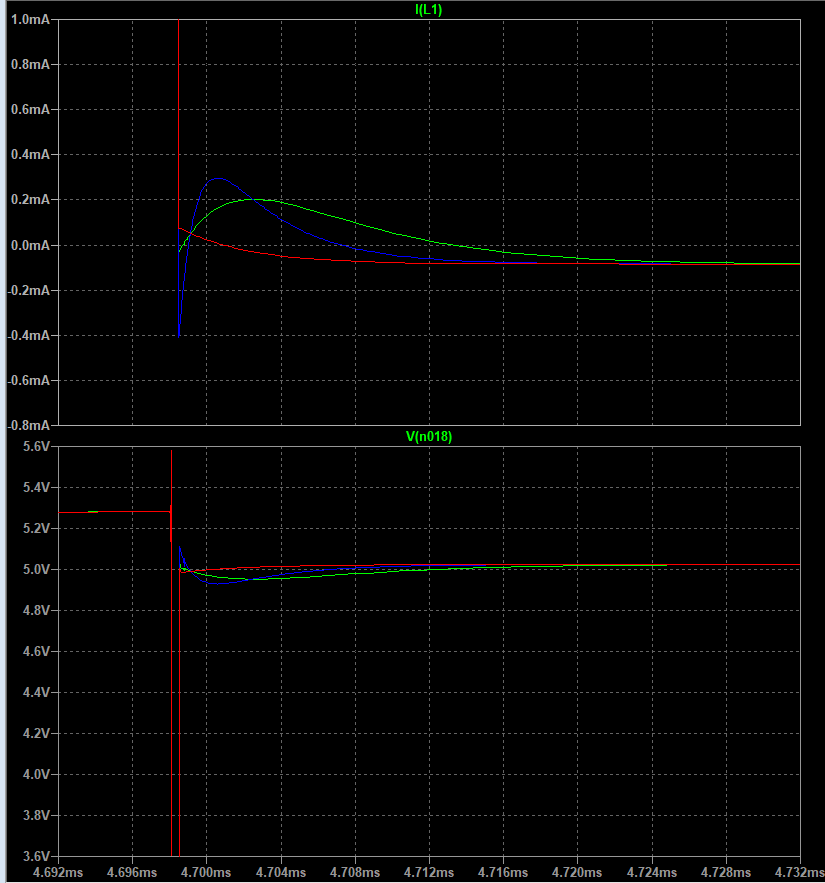825x883 pixels.
Task: Click the 5.0V axis label
Action: [36, 569]
